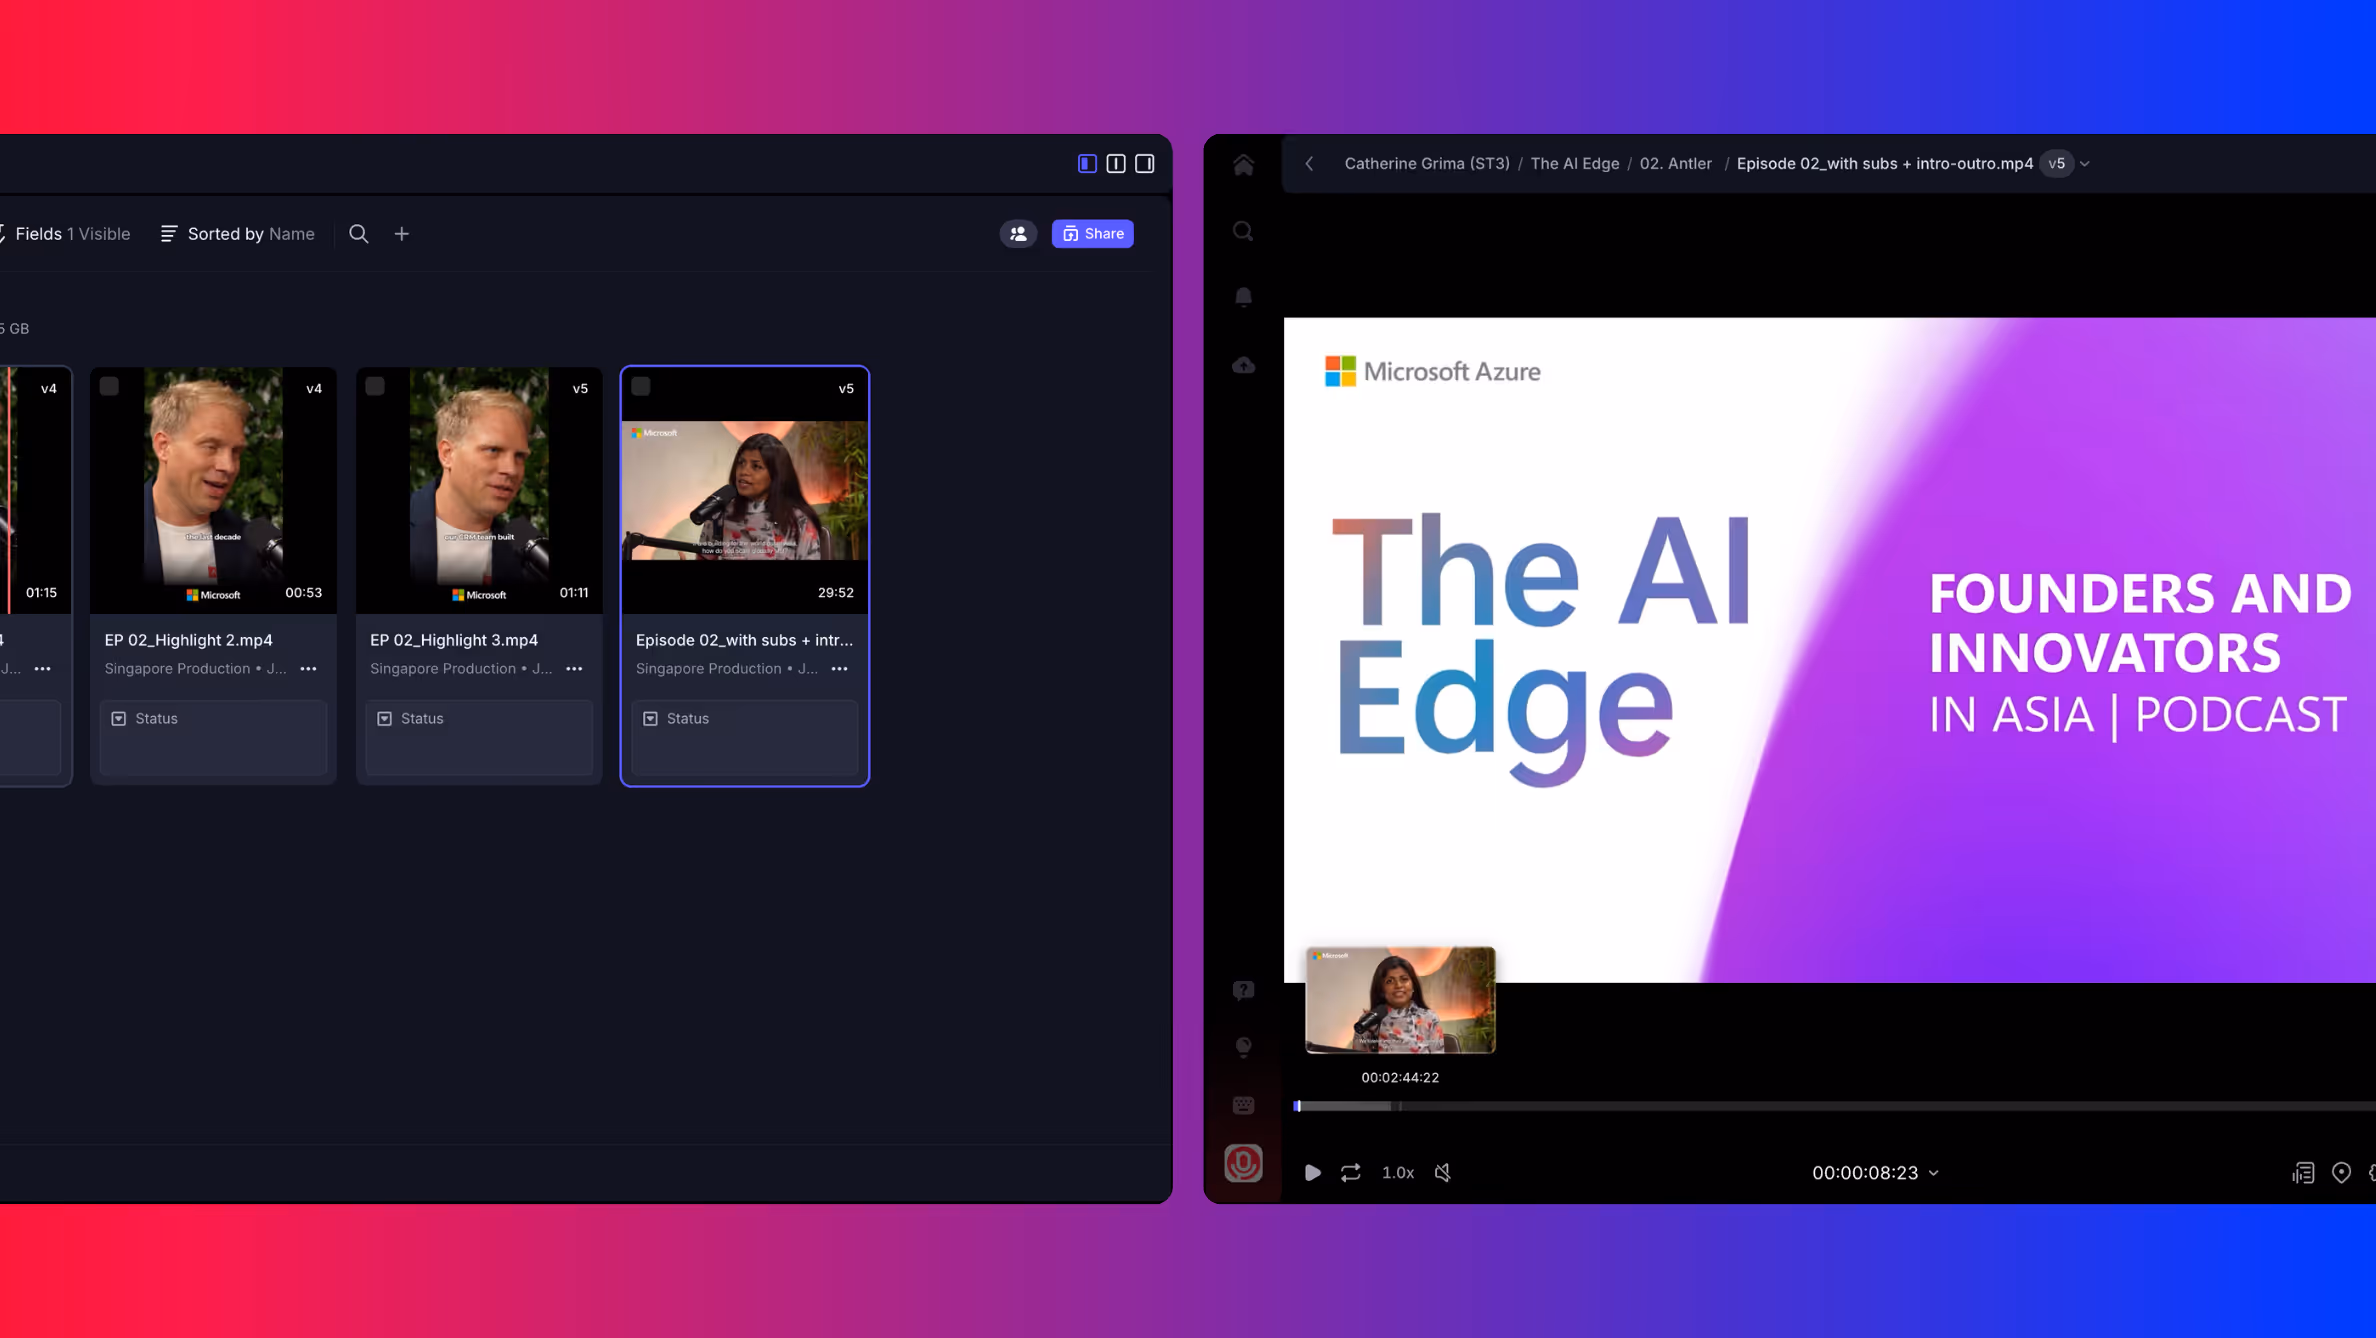Toggle mute on the video player

point(1443,1173)
